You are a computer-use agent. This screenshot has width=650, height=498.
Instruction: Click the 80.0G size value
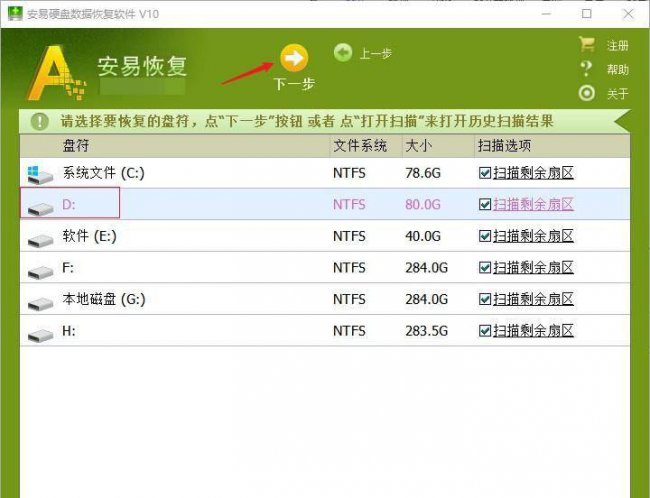(423, 204)
